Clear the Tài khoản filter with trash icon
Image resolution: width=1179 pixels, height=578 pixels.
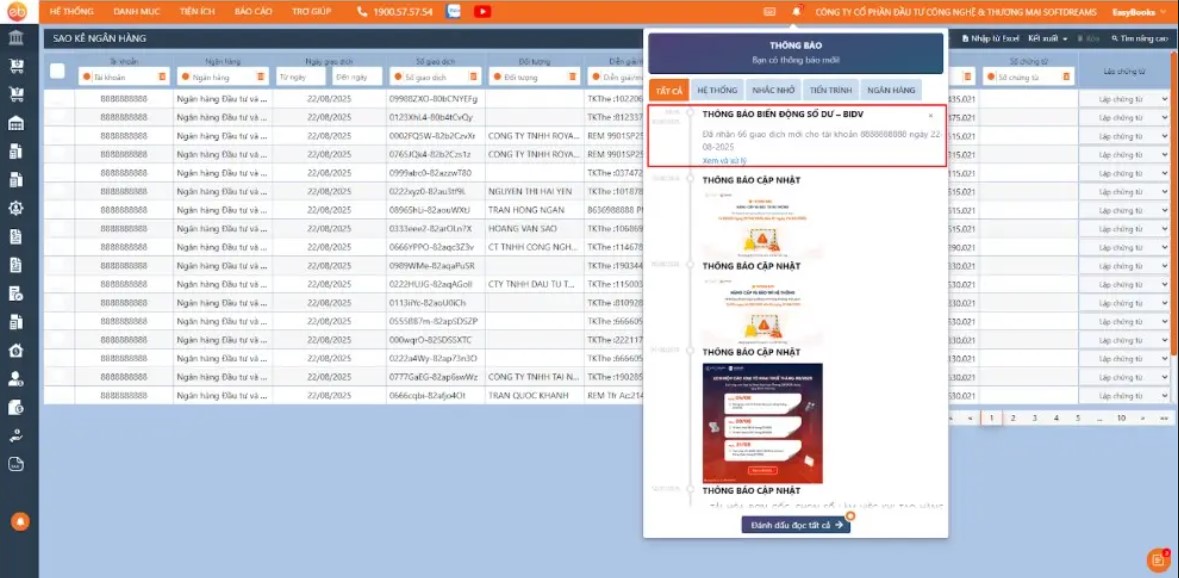click(162, 77)
